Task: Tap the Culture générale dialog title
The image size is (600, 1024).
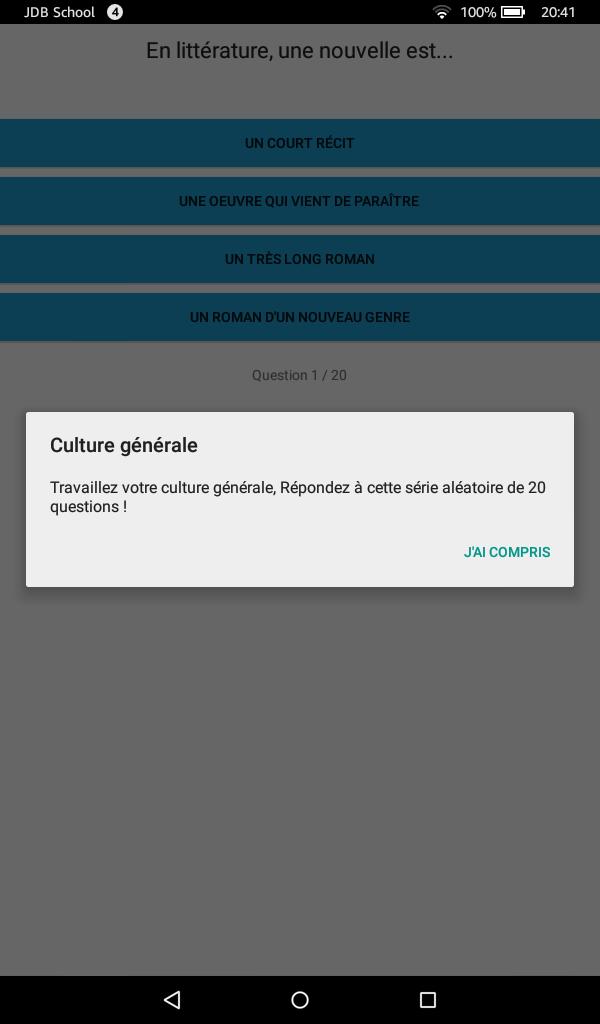Action: [x=124, y=445]
